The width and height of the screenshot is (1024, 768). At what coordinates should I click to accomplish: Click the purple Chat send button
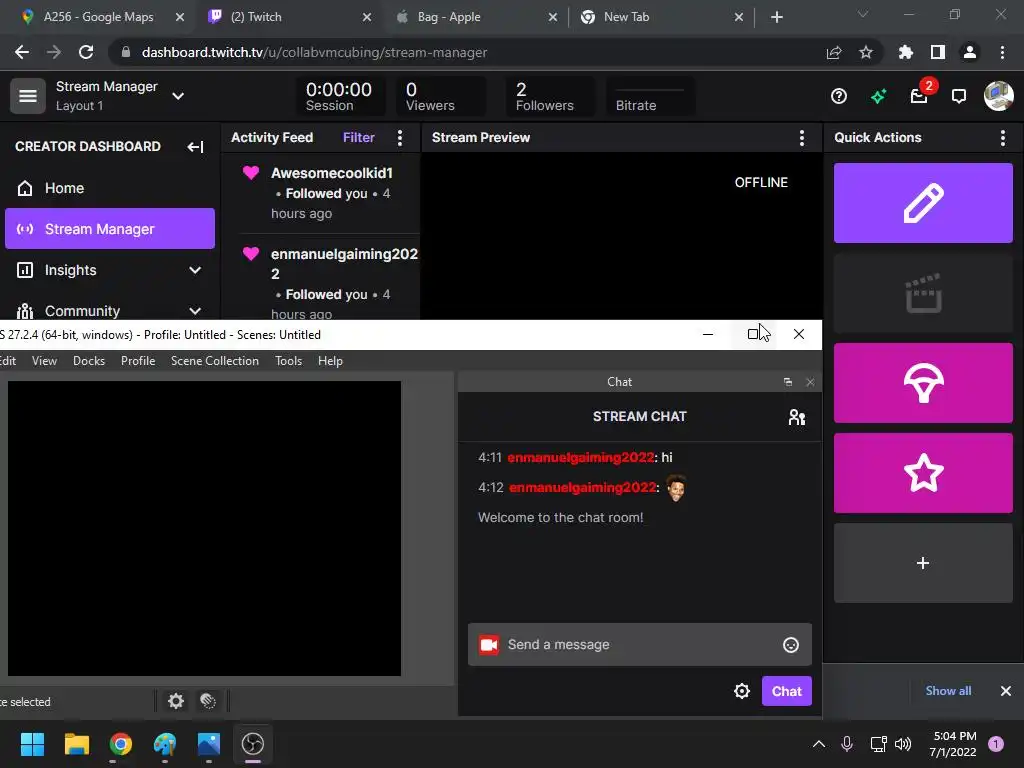pos(786,691)
